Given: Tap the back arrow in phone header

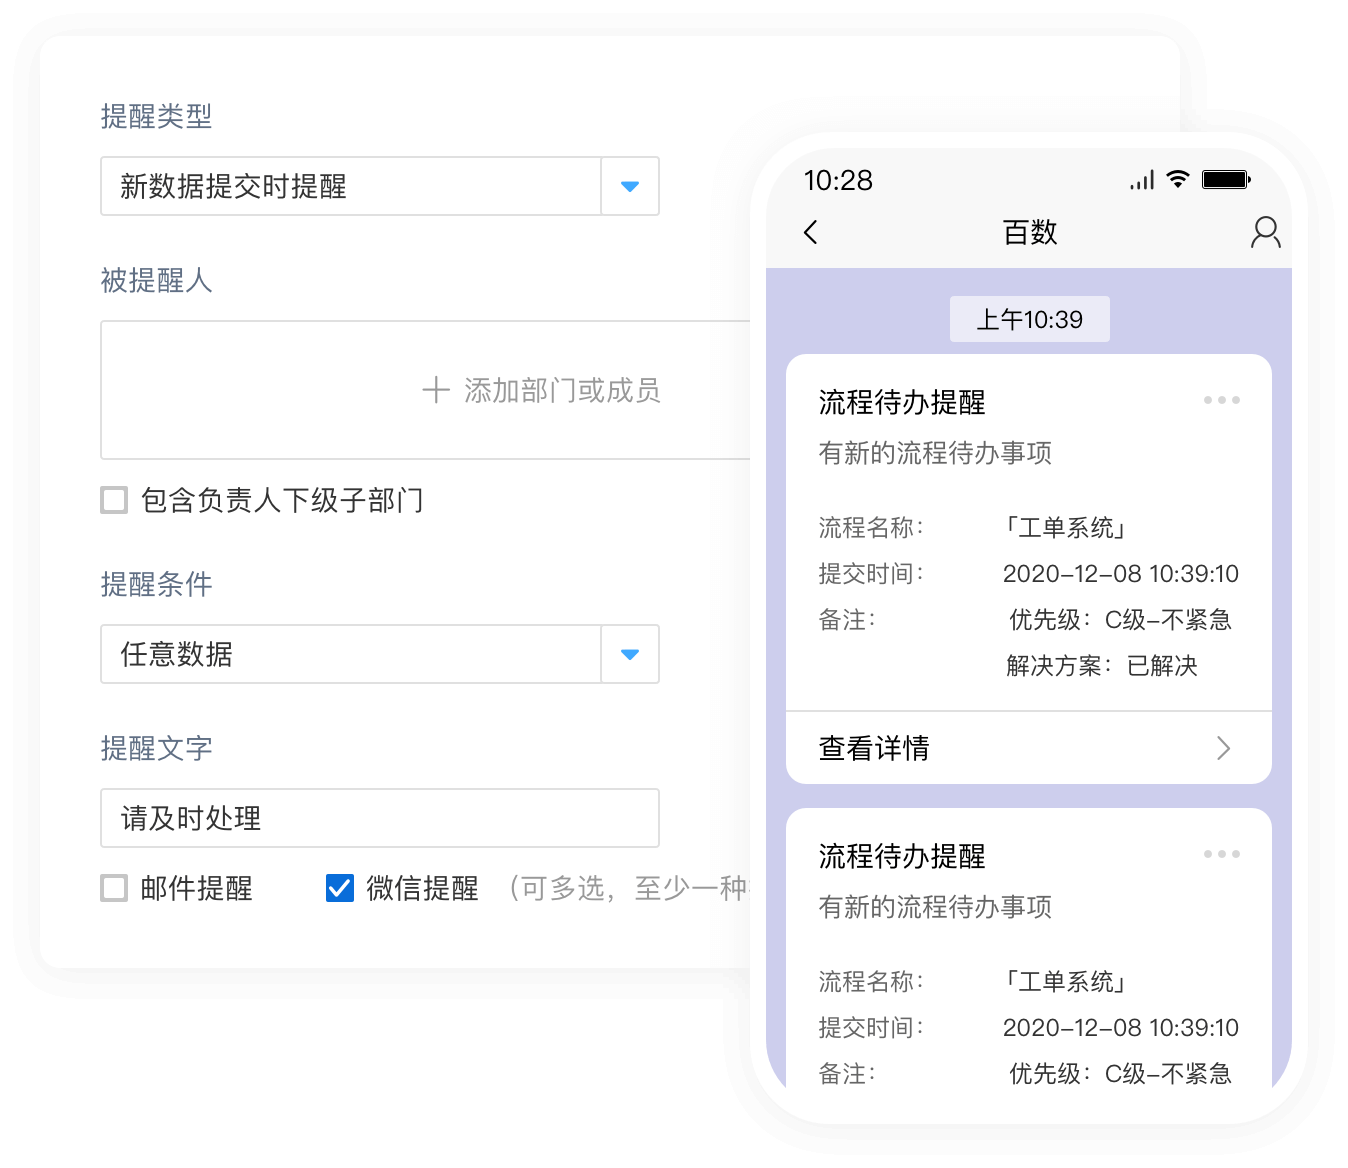Looking at the screenshot, I should [x=811, y=232].
